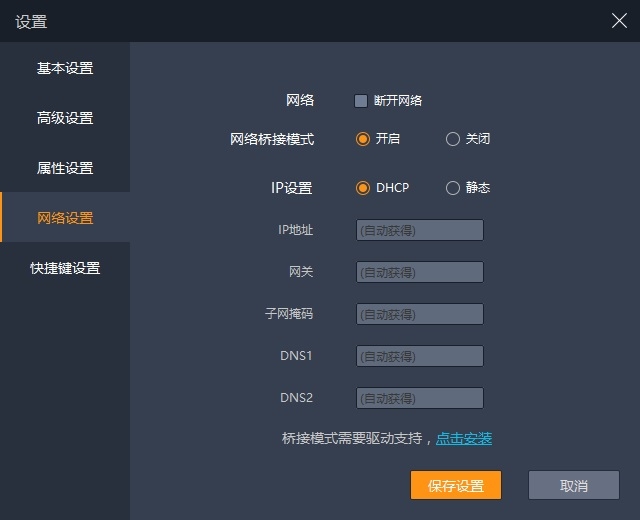This screenshot has width=640, height=520.
Task: Go to 快捷键设置 tab
Action: 65,268
